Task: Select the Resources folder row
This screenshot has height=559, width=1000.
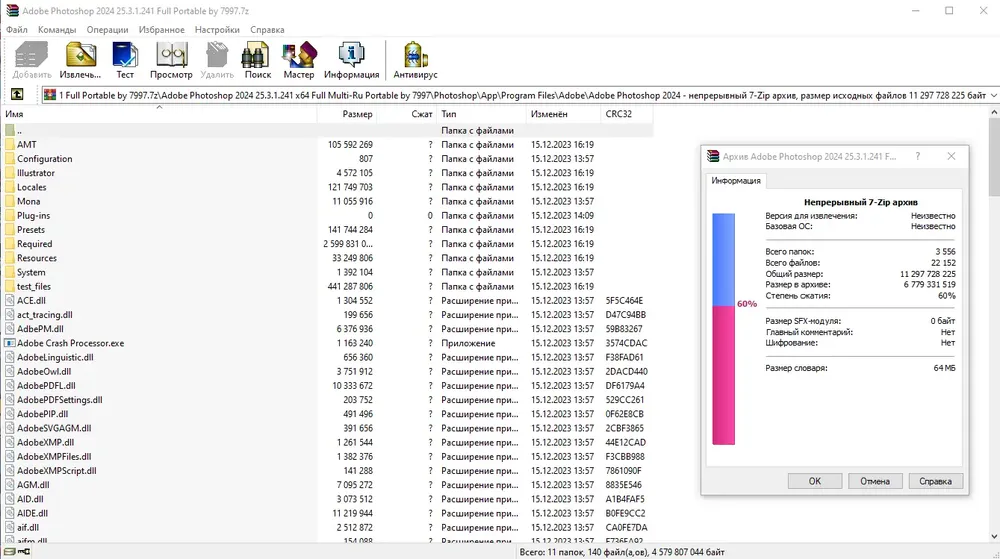Action: coord(328,258)
